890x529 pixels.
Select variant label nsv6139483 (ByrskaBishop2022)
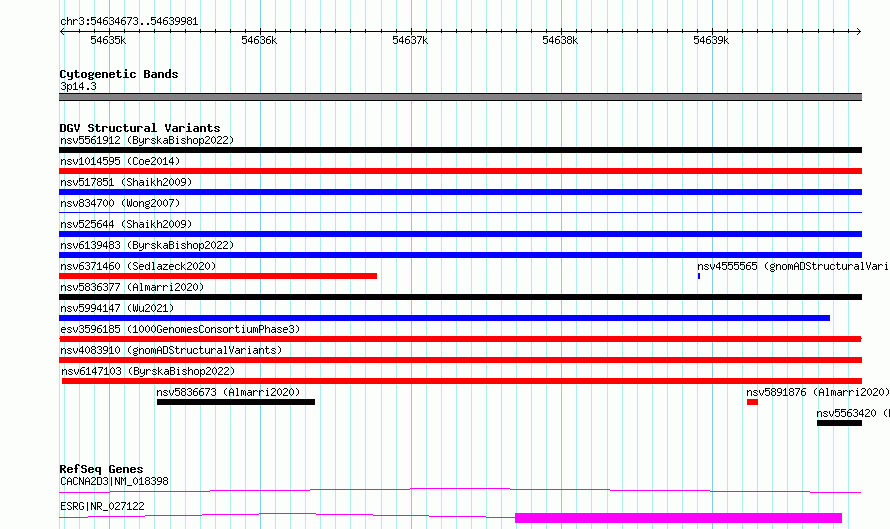click(x=147, y=245)
